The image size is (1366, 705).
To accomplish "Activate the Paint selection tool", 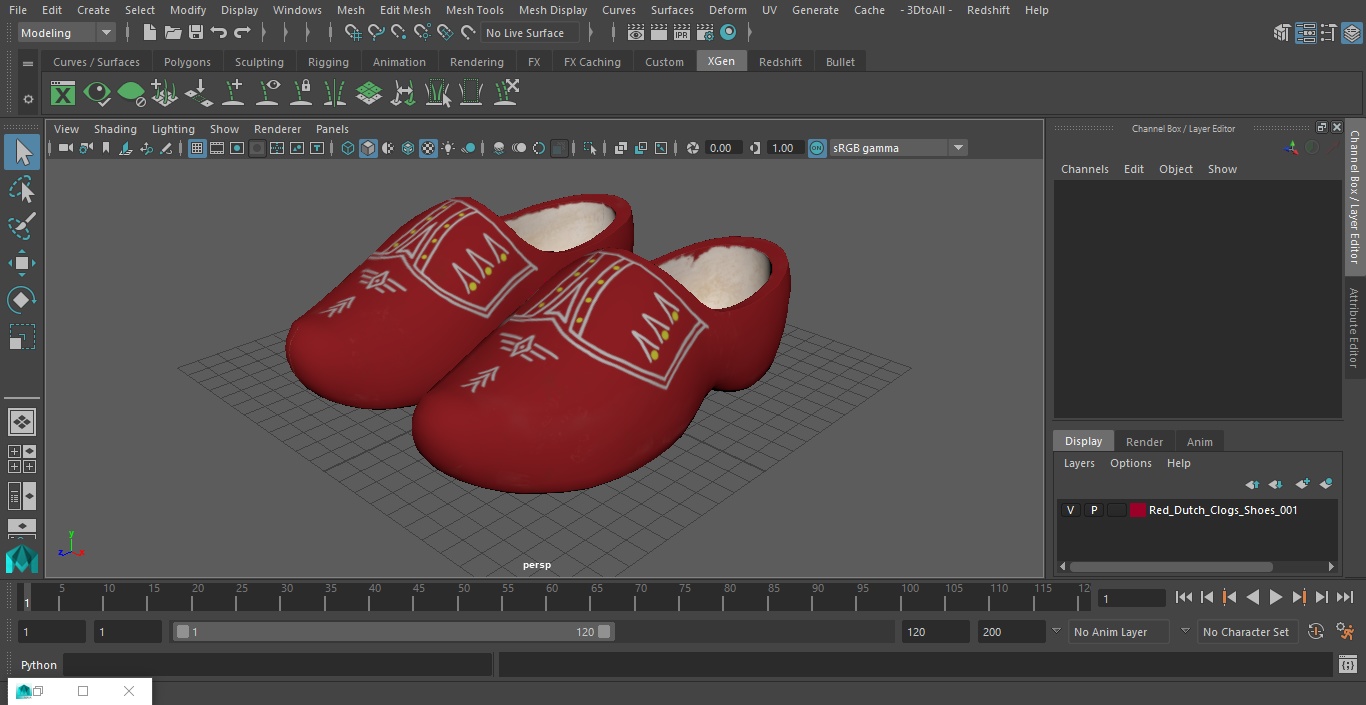I will (x=22, y=226).
